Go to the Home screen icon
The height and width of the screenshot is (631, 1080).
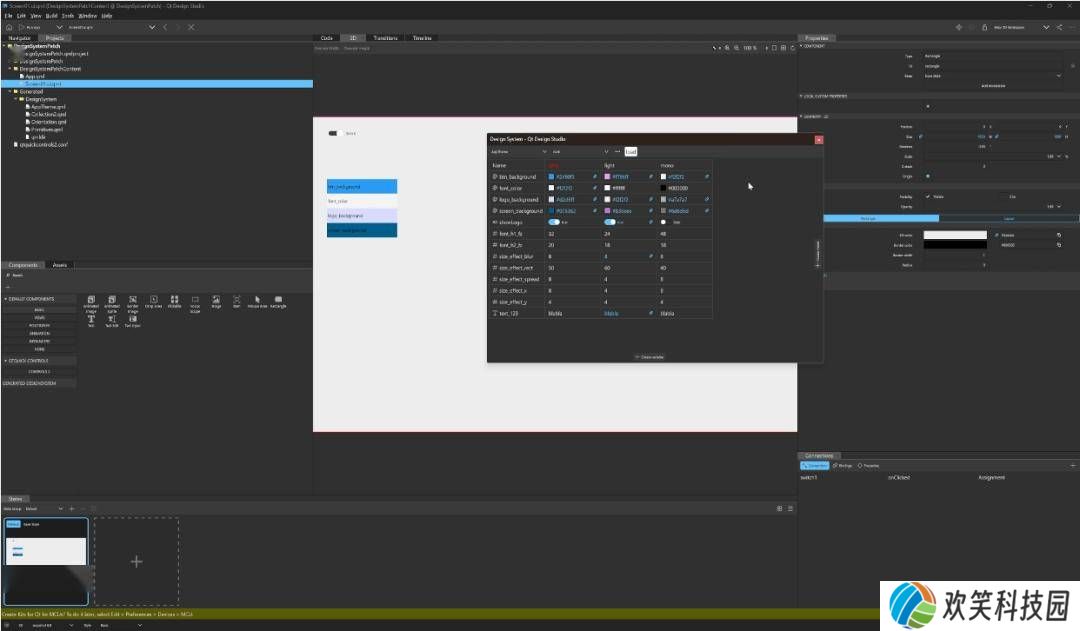(x=9, y=28)
